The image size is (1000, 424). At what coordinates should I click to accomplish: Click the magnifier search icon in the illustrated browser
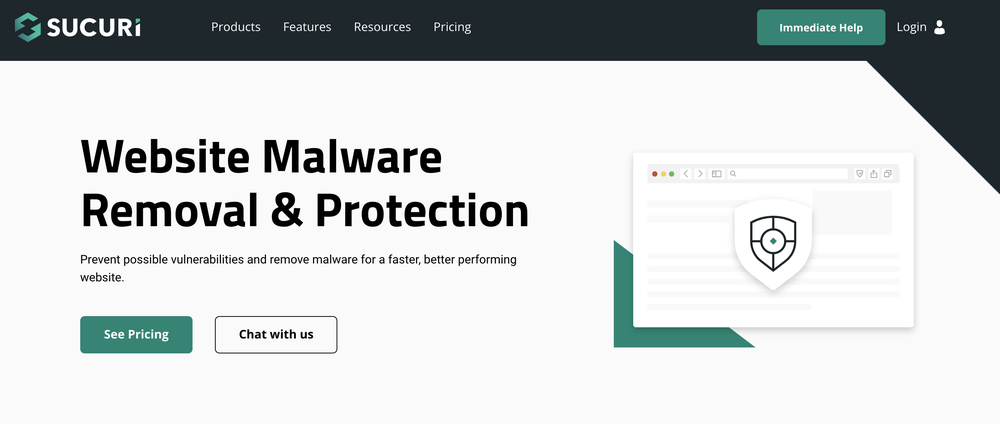pyautogui.click(x=733, y=174)
